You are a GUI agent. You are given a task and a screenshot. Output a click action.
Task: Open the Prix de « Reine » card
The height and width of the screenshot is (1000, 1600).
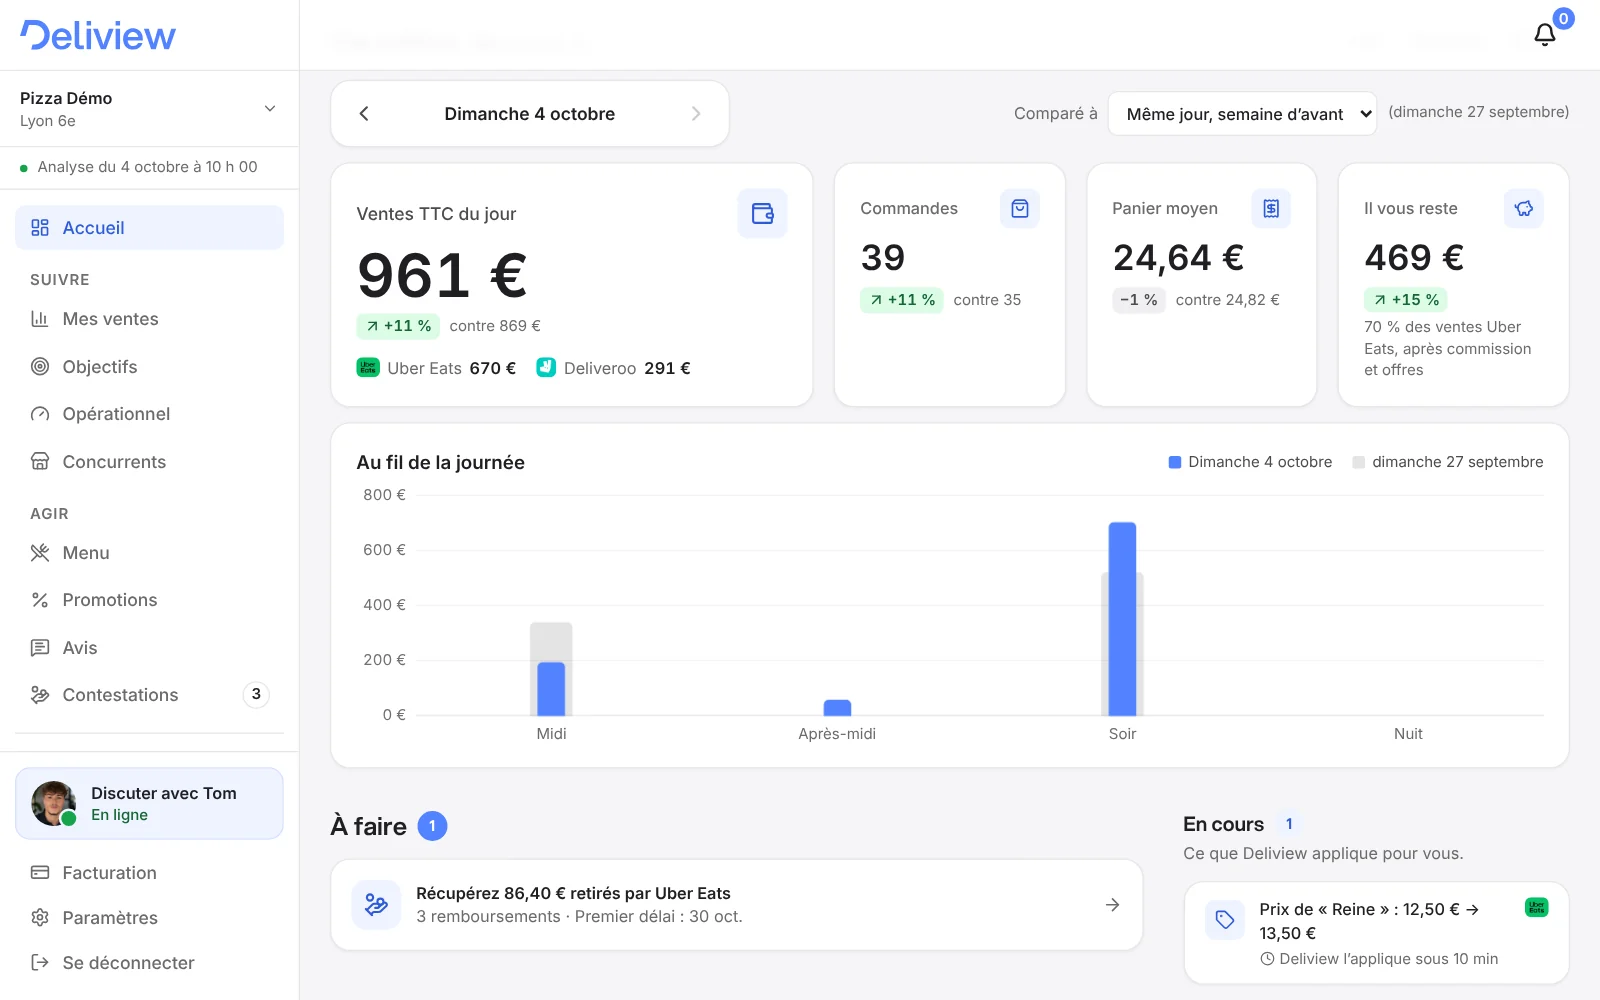click(x=1376, y=933)
